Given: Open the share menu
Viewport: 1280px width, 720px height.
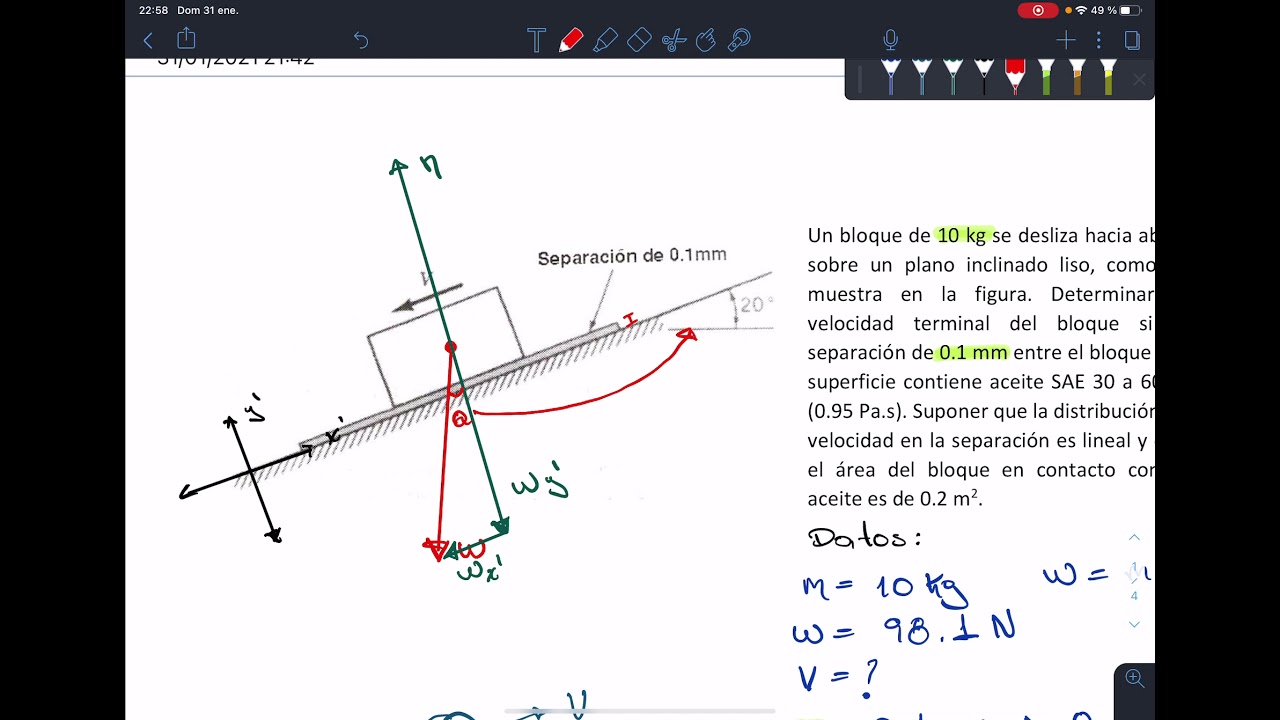Looking at the screenshot, I should tap(186, 39).
